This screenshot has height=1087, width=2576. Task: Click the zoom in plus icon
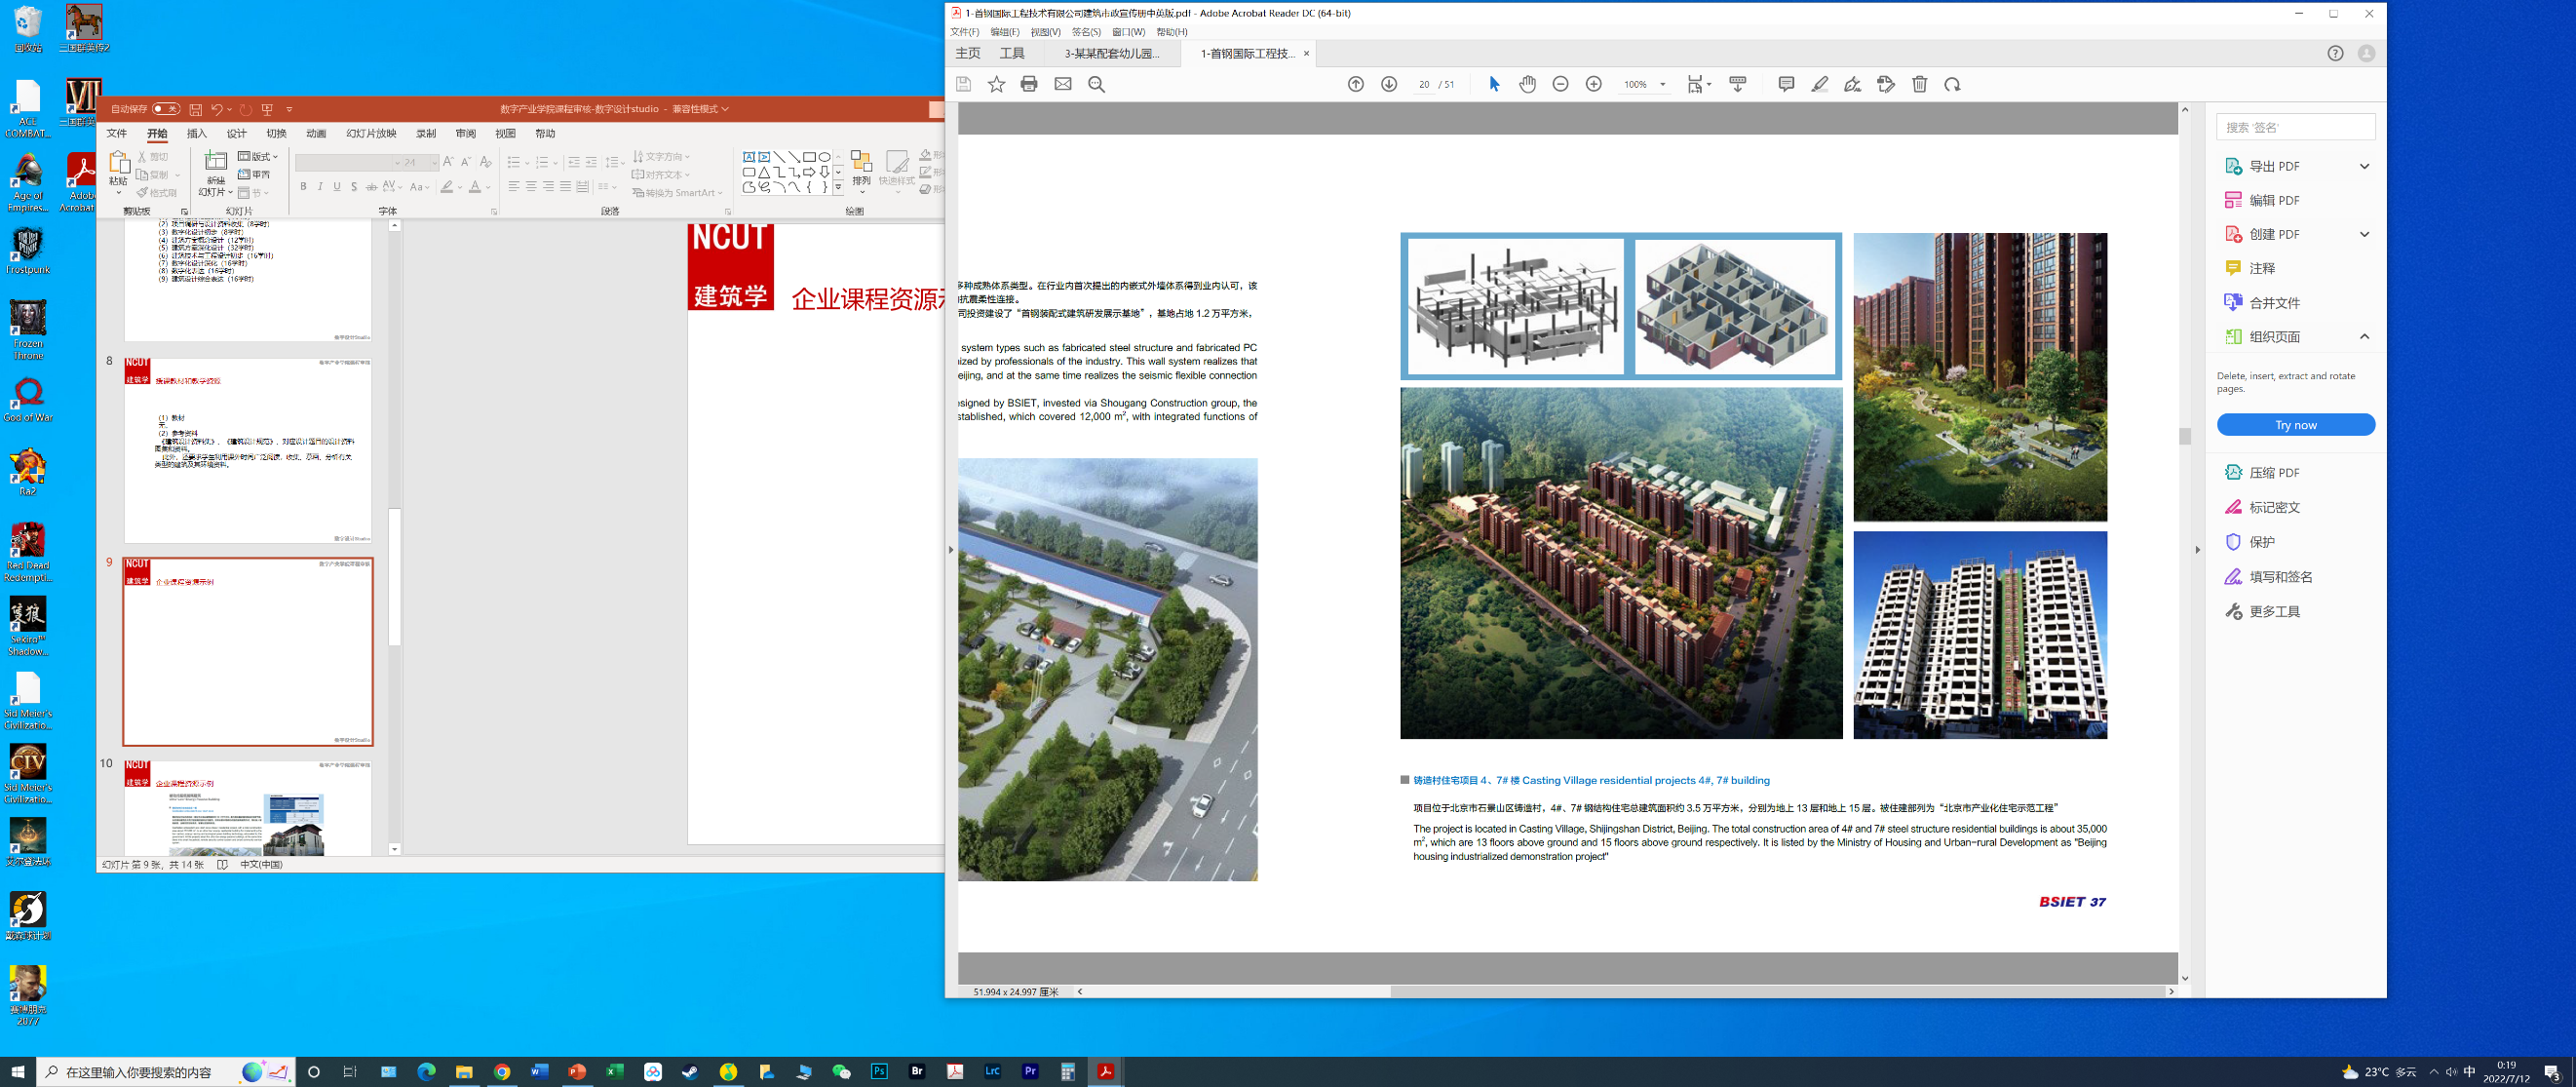click(x=1594, y=84)
